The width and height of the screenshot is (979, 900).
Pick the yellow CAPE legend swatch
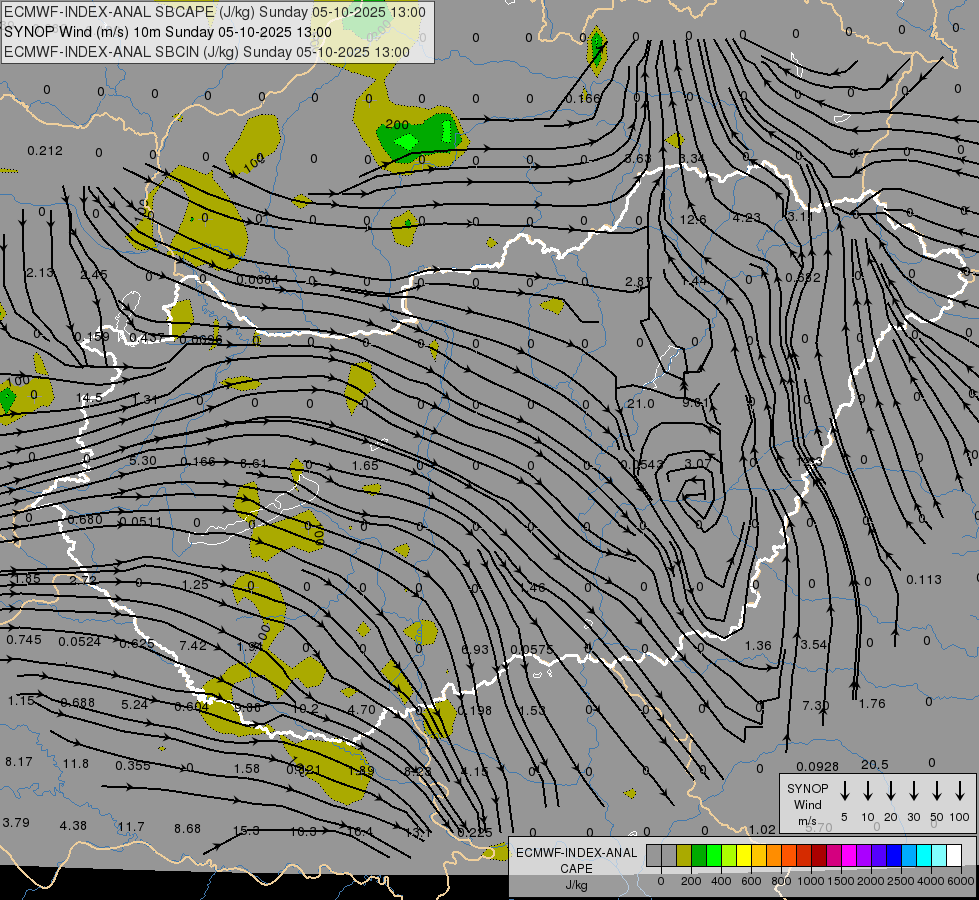click(x=744, y=856)
